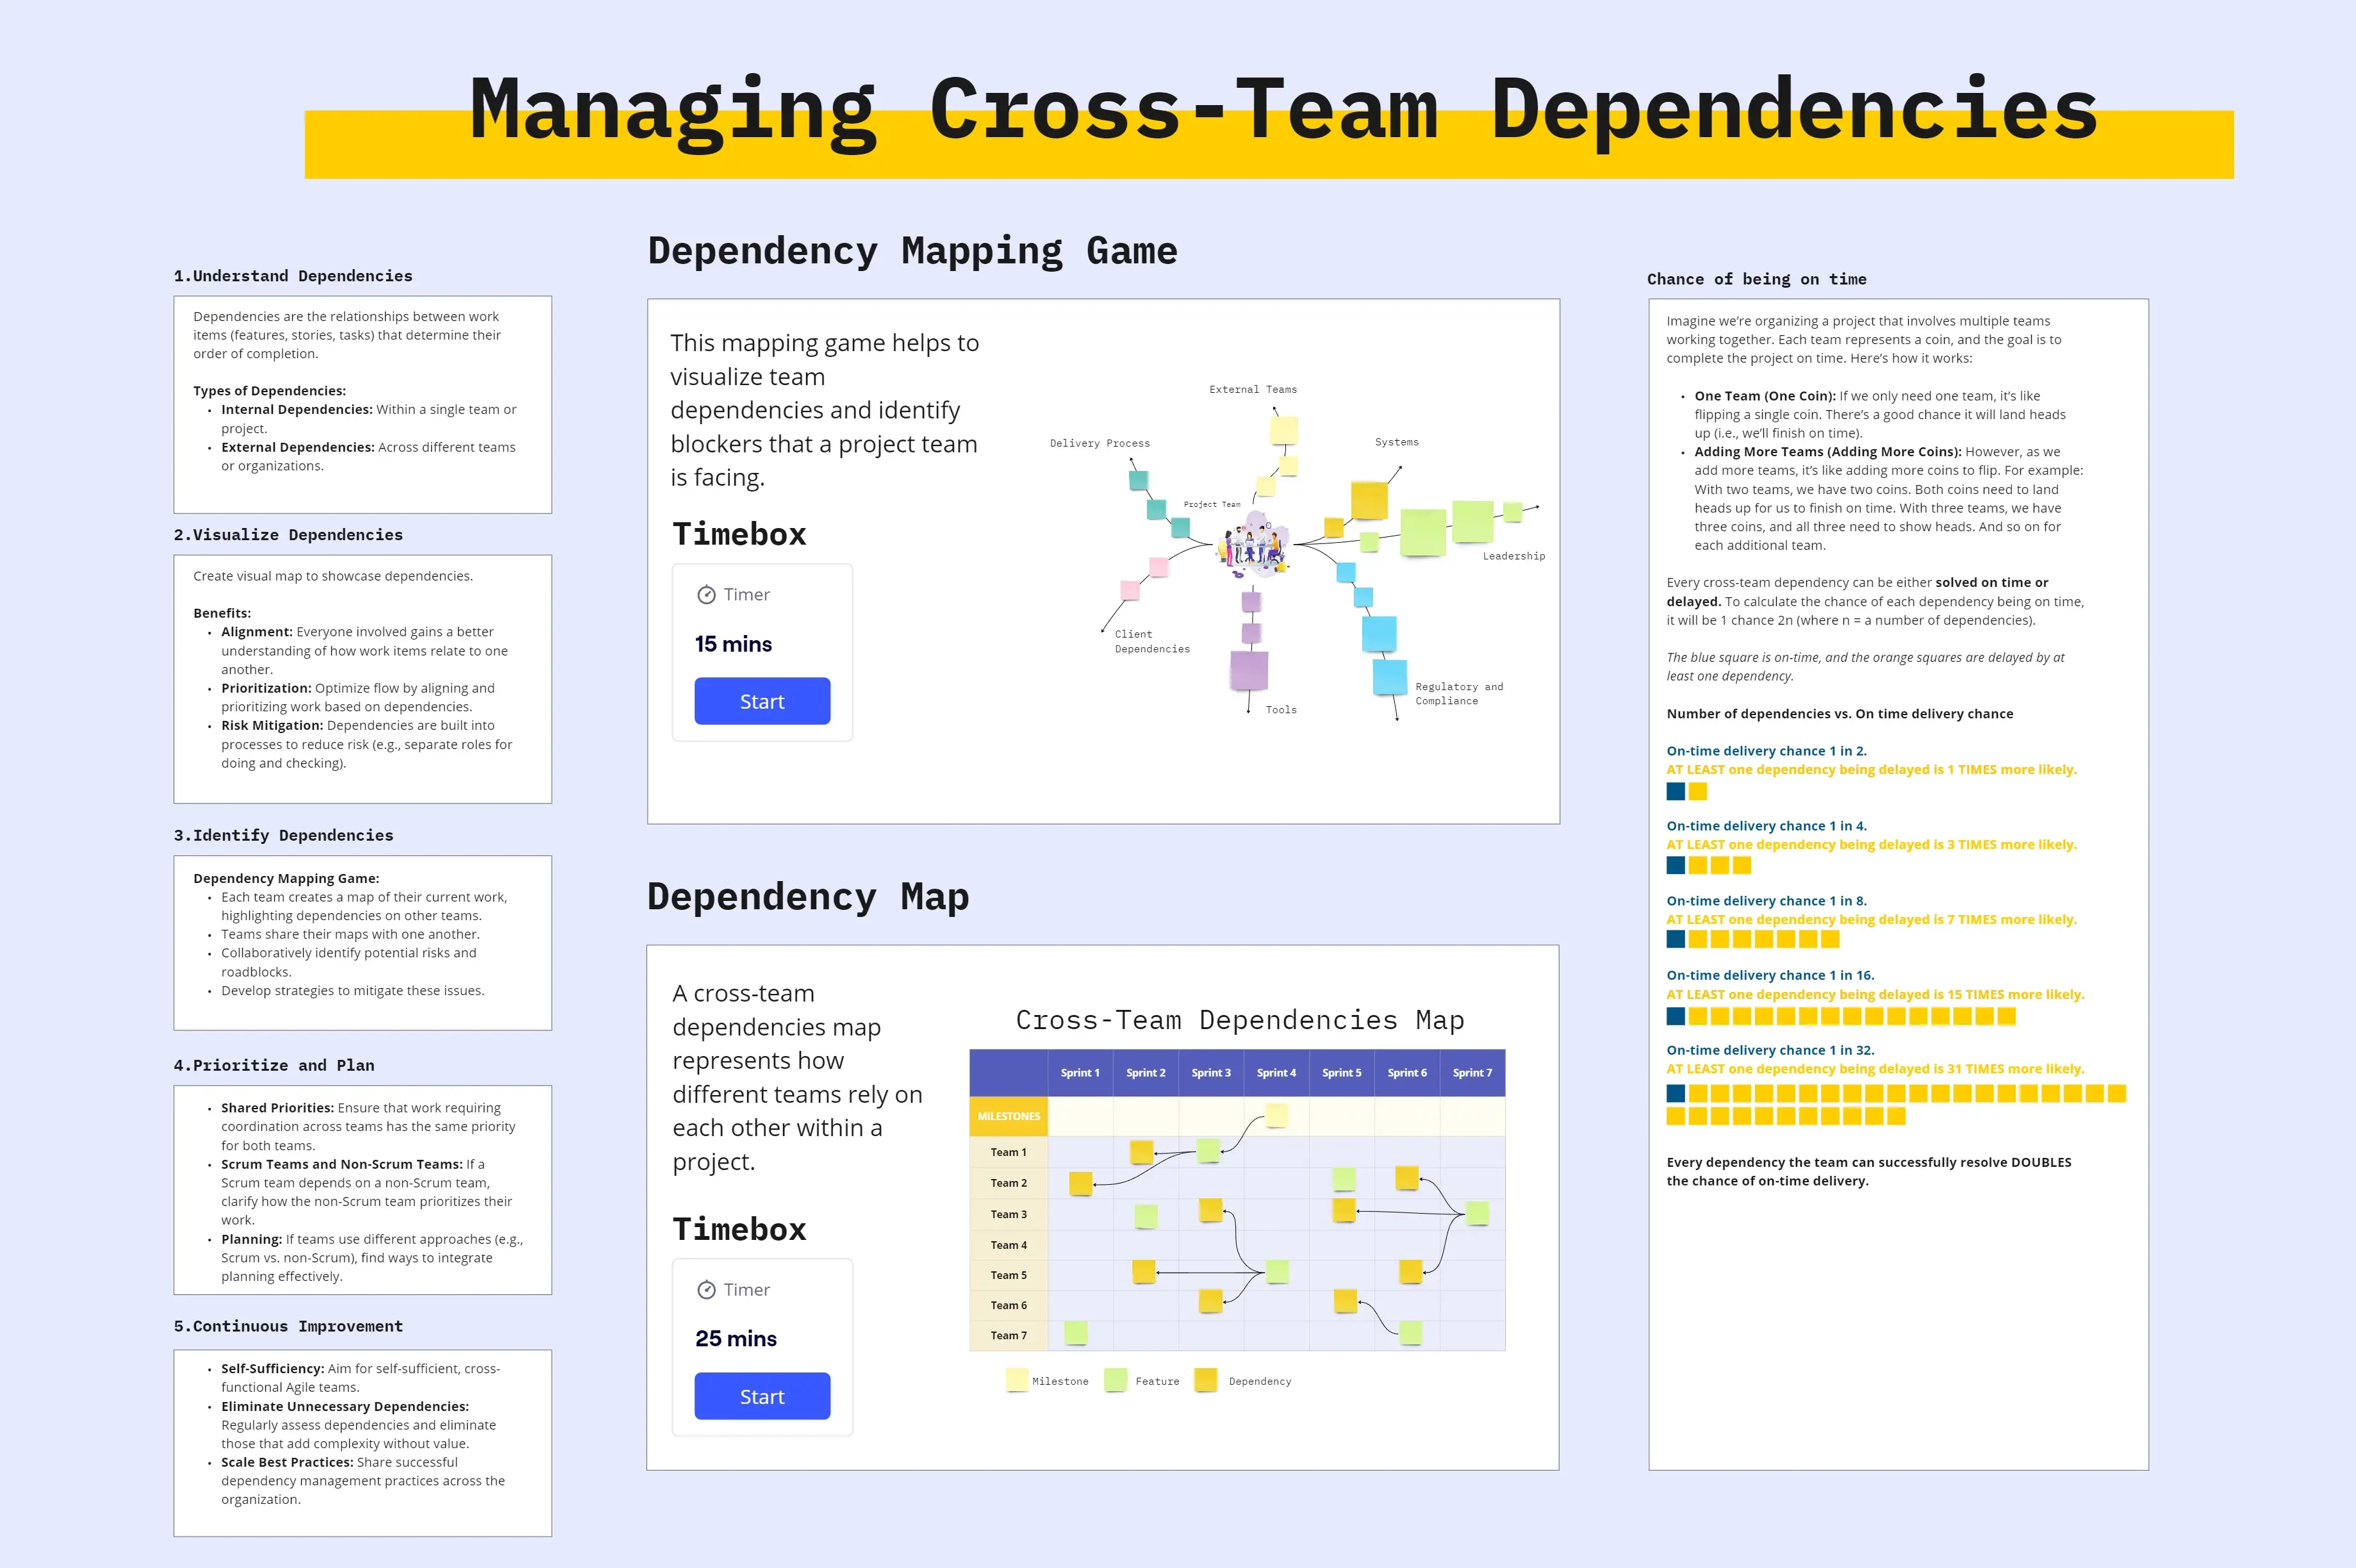Click the Sprint 4 column header
The height and width of the screenshot is (1568, 2356).
1276,1073
